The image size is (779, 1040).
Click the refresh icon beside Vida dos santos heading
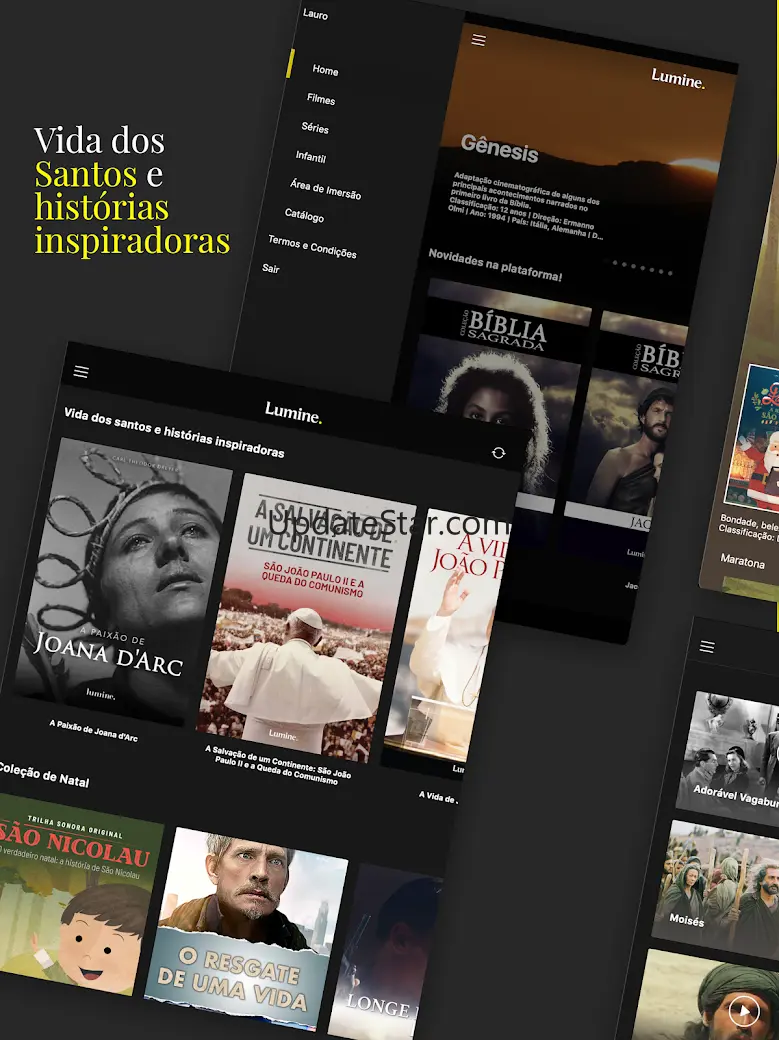click(x=498, y=453)
